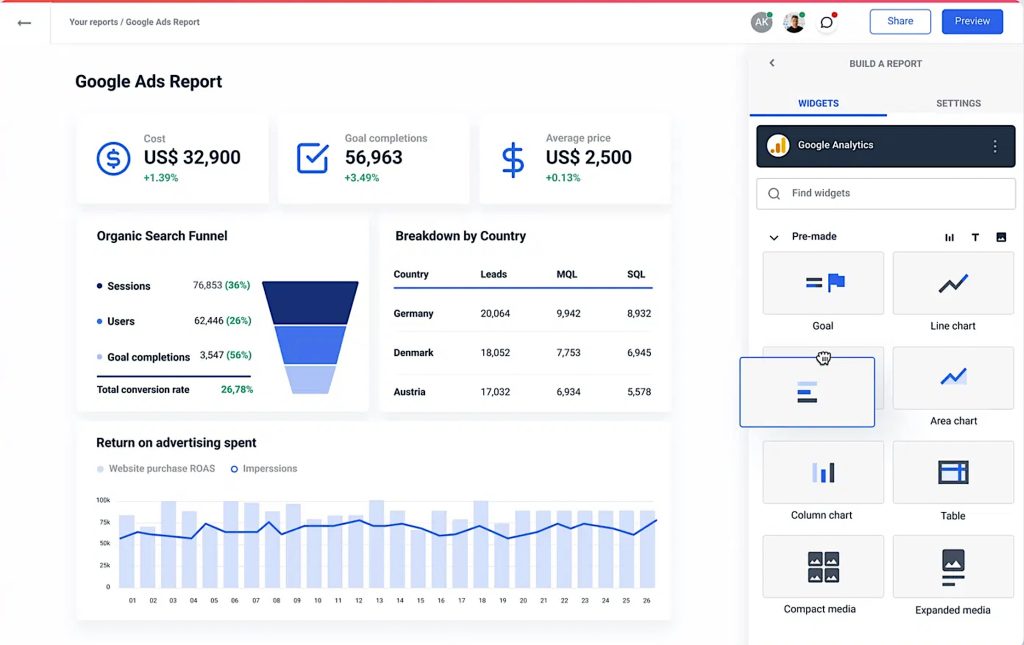Open the Google Analytics integration menu

(996, 146)
